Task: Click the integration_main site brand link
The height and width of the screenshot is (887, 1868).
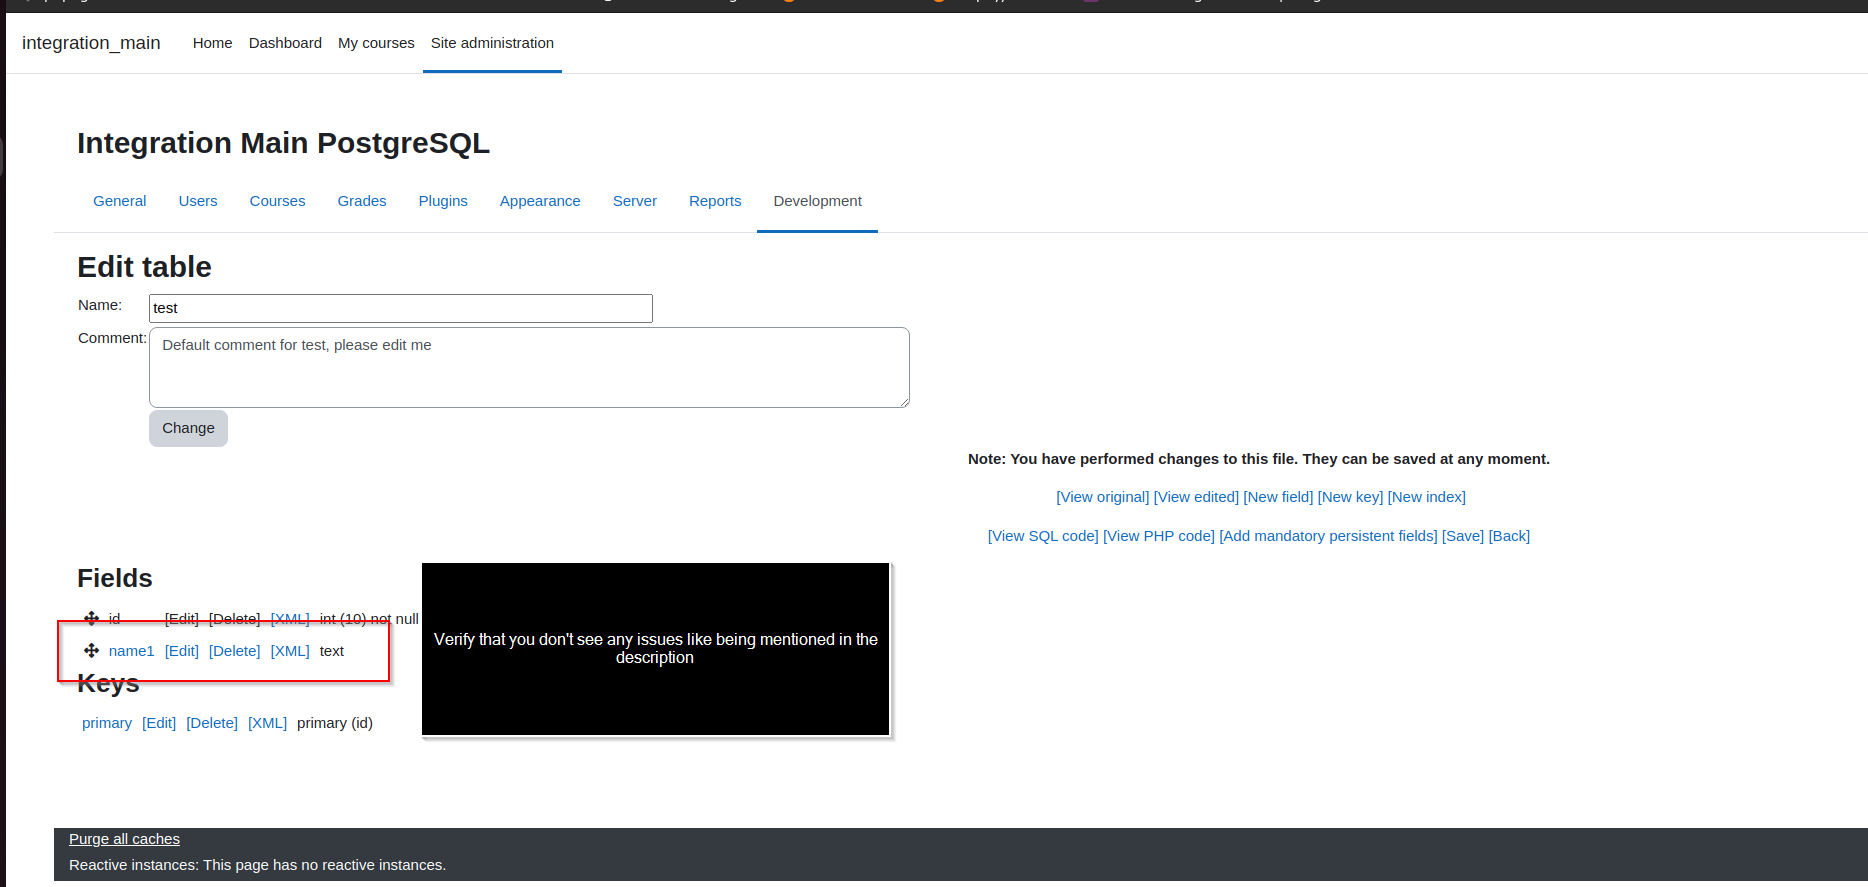Action: pyautogui.click(x=91, y=43)
